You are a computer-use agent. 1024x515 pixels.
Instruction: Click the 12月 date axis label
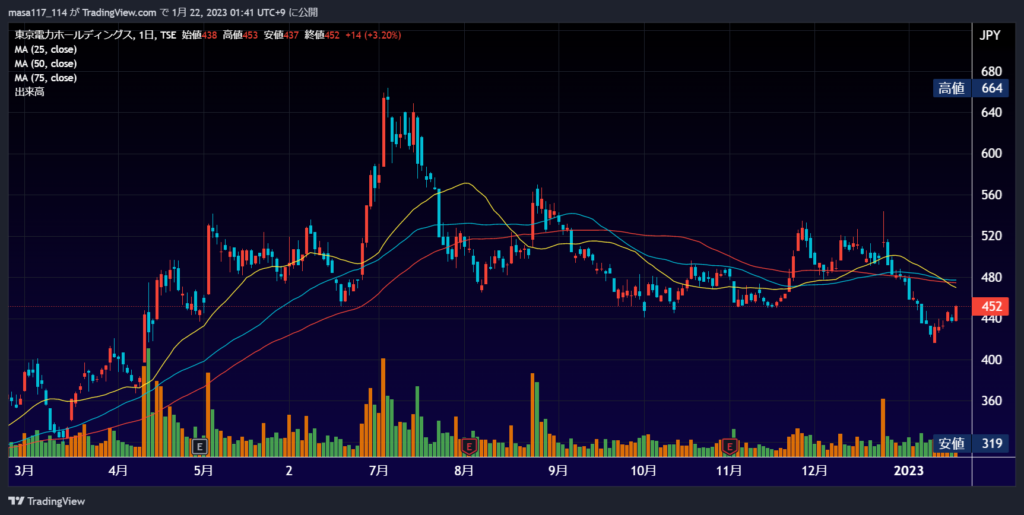(815, 471)
